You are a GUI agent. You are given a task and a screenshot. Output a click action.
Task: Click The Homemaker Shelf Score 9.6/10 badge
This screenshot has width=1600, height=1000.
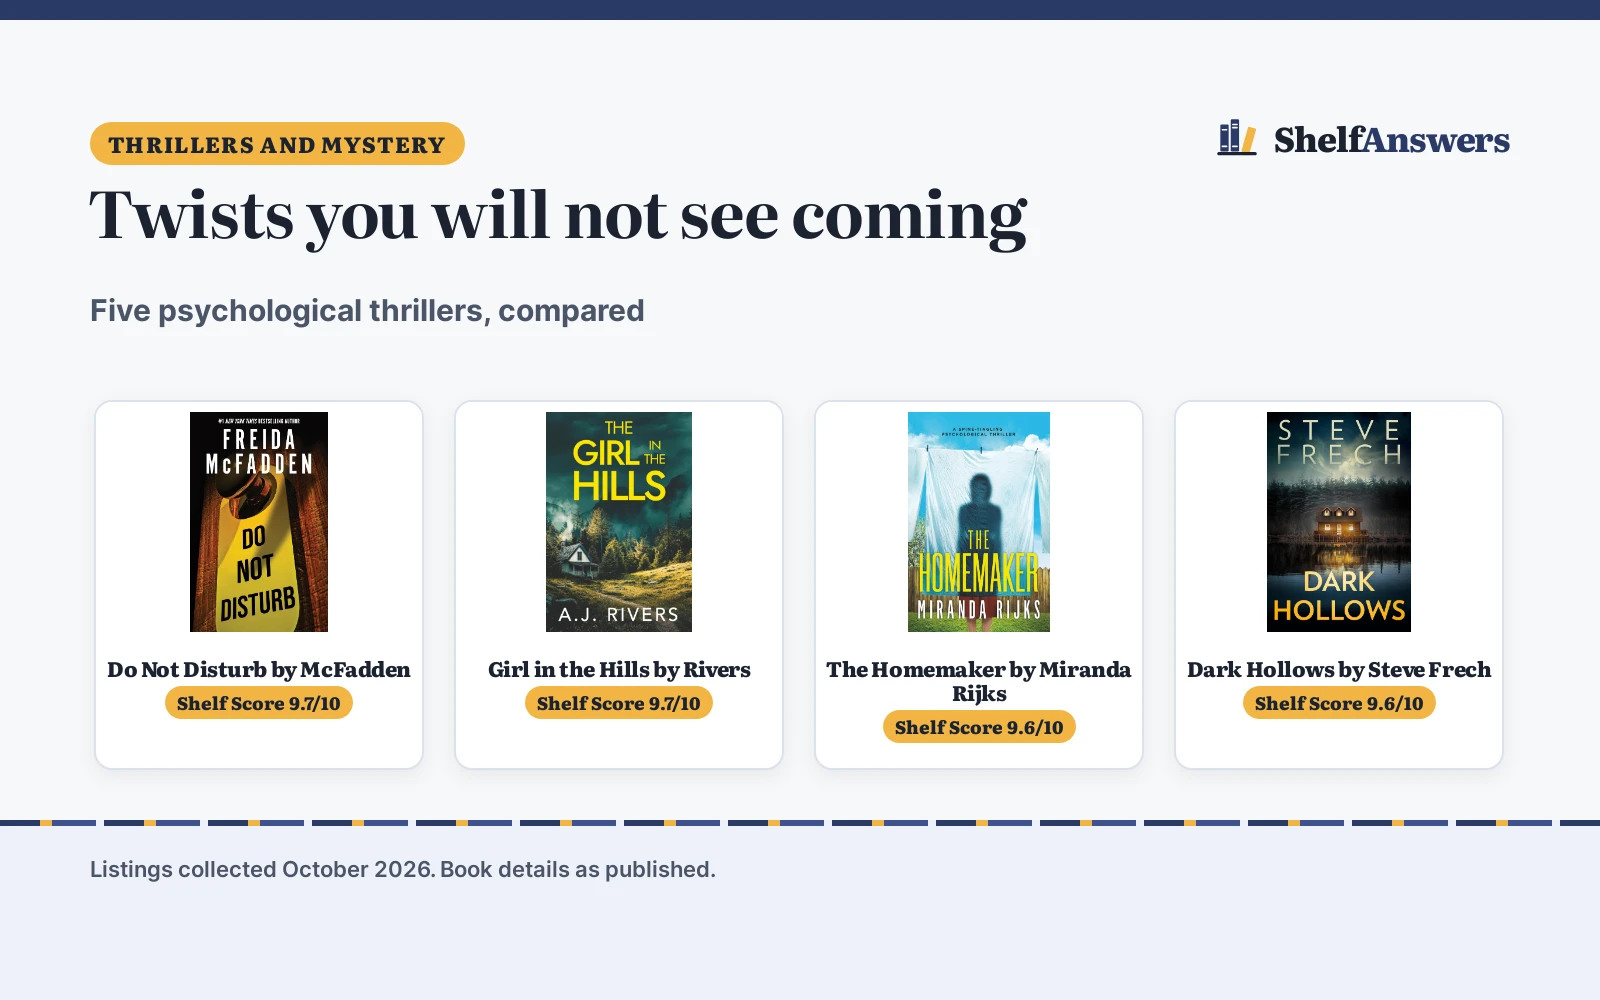click(x=979, y=727)
